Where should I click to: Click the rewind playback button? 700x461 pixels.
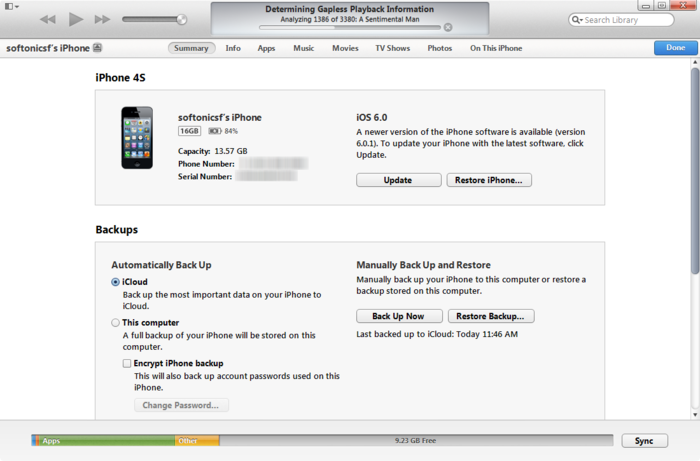[48, 19]
